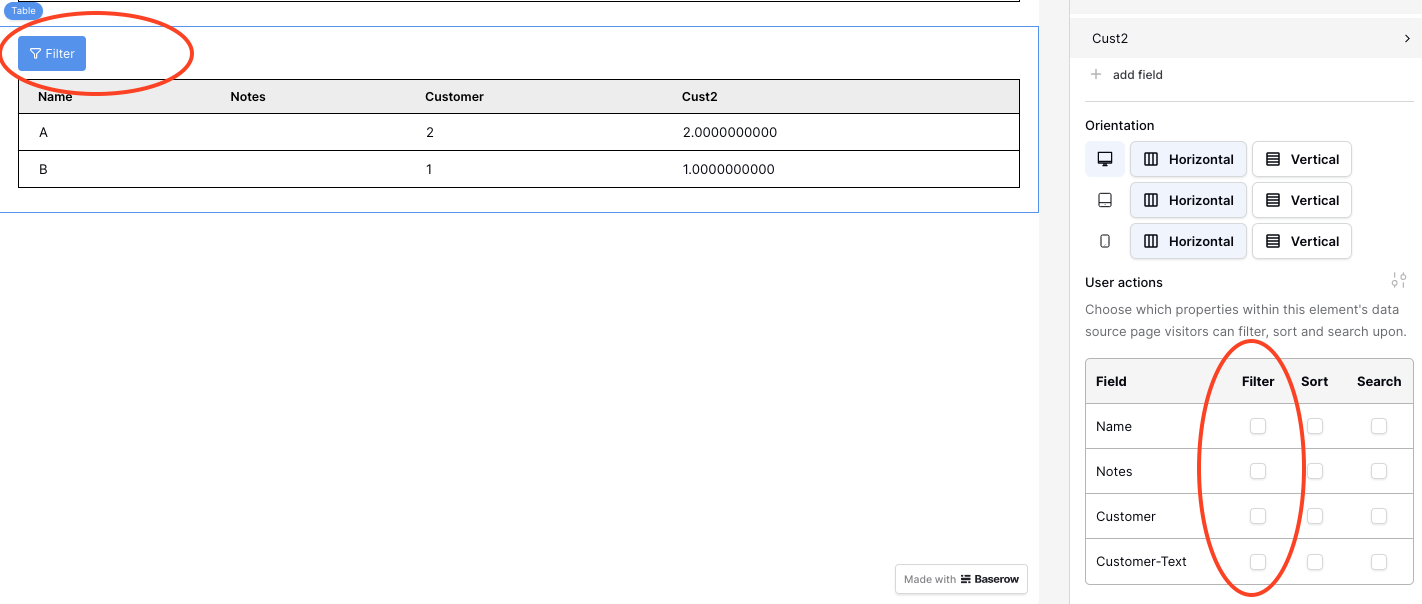Click the User actions section heading
1422x604 pixels.
pyautogui.click(x=1124, y=283)
